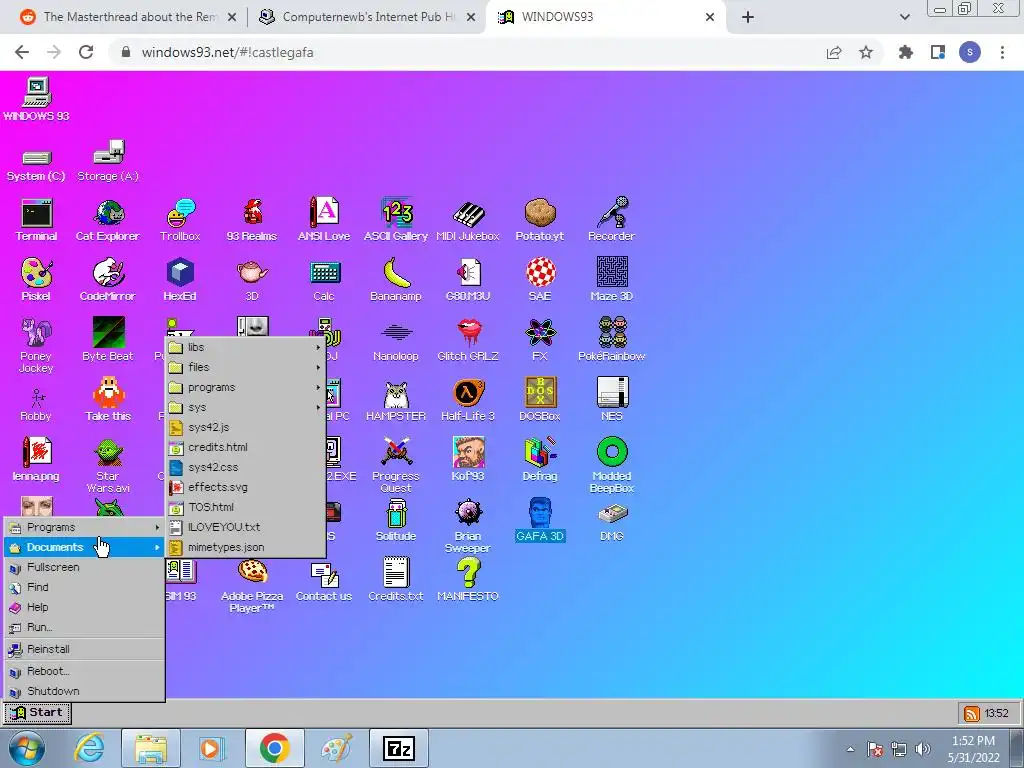Select the GAFA 3D icon
The image size is (1024, 768).
tap(539, 520)
